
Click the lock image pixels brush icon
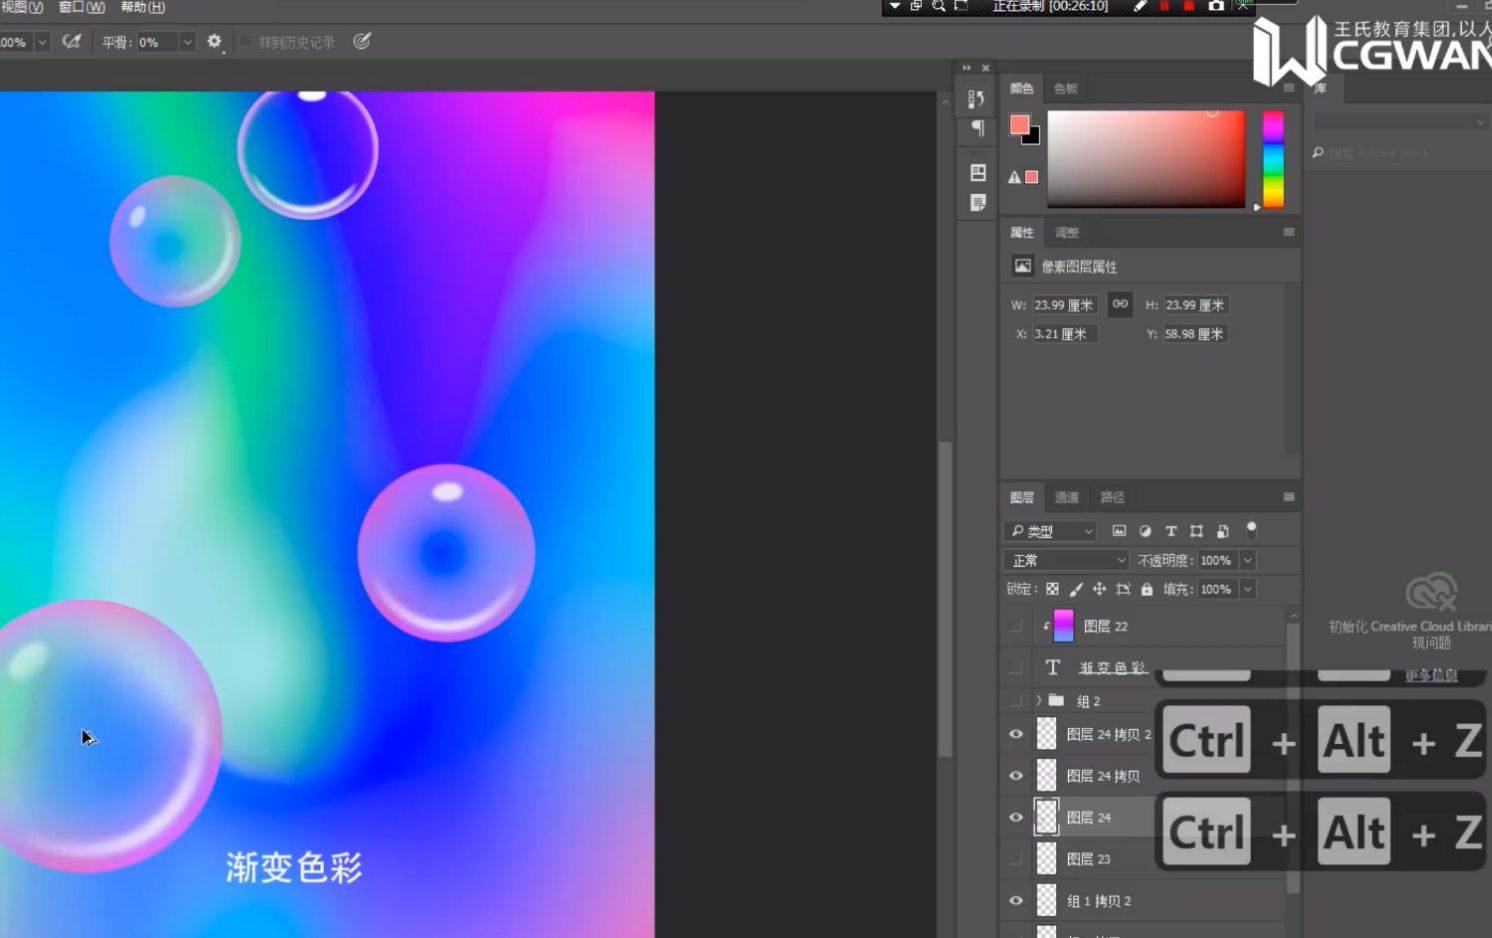click(1076, 589)
